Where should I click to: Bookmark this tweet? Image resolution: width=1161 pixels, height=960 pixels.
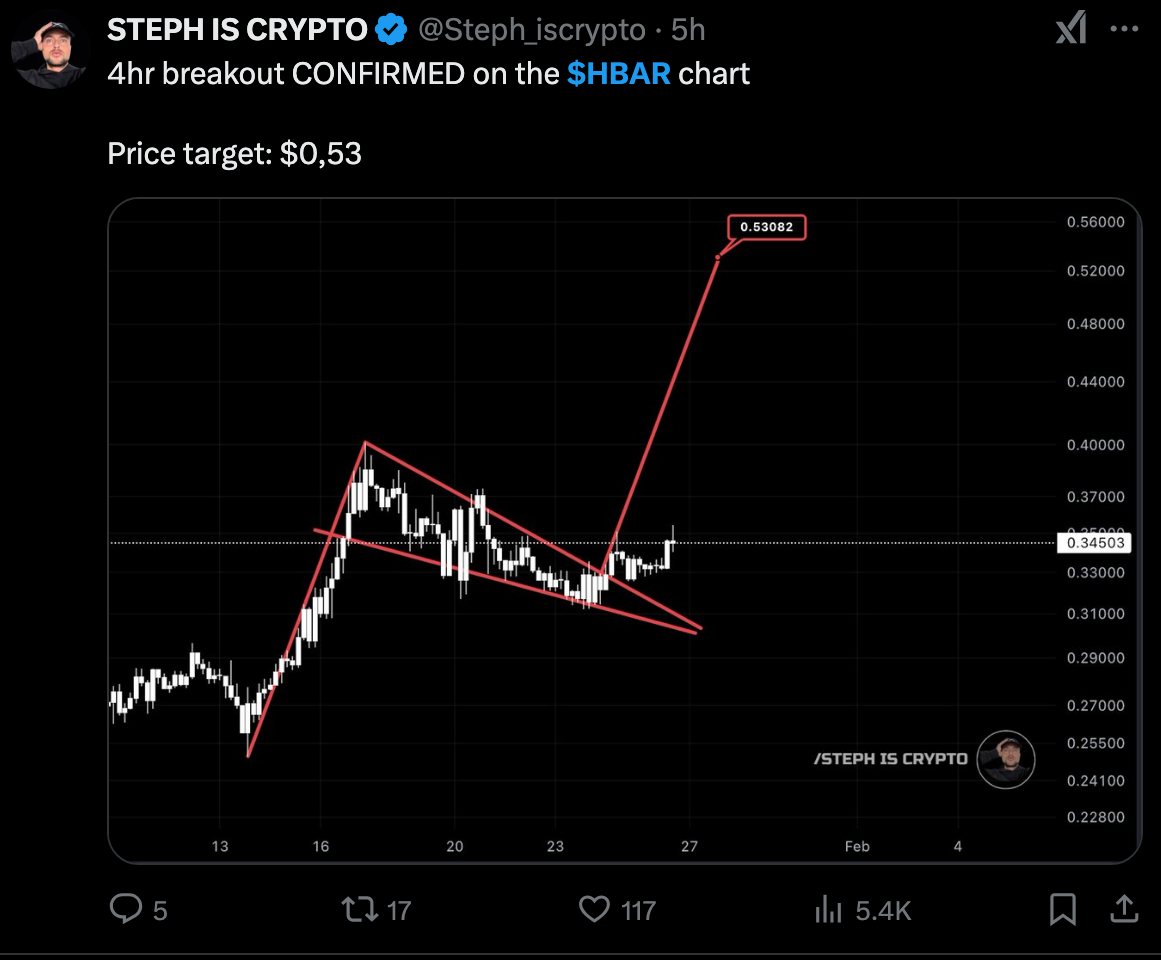[x=1063, y=909]
